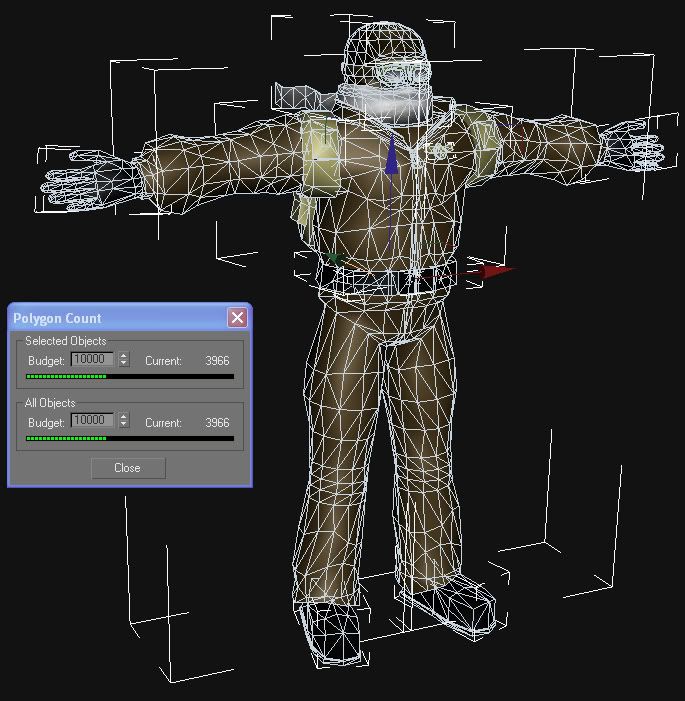
Task: Increase Selected Objects budget with up spinner
Action: click(x=124, y=355)
